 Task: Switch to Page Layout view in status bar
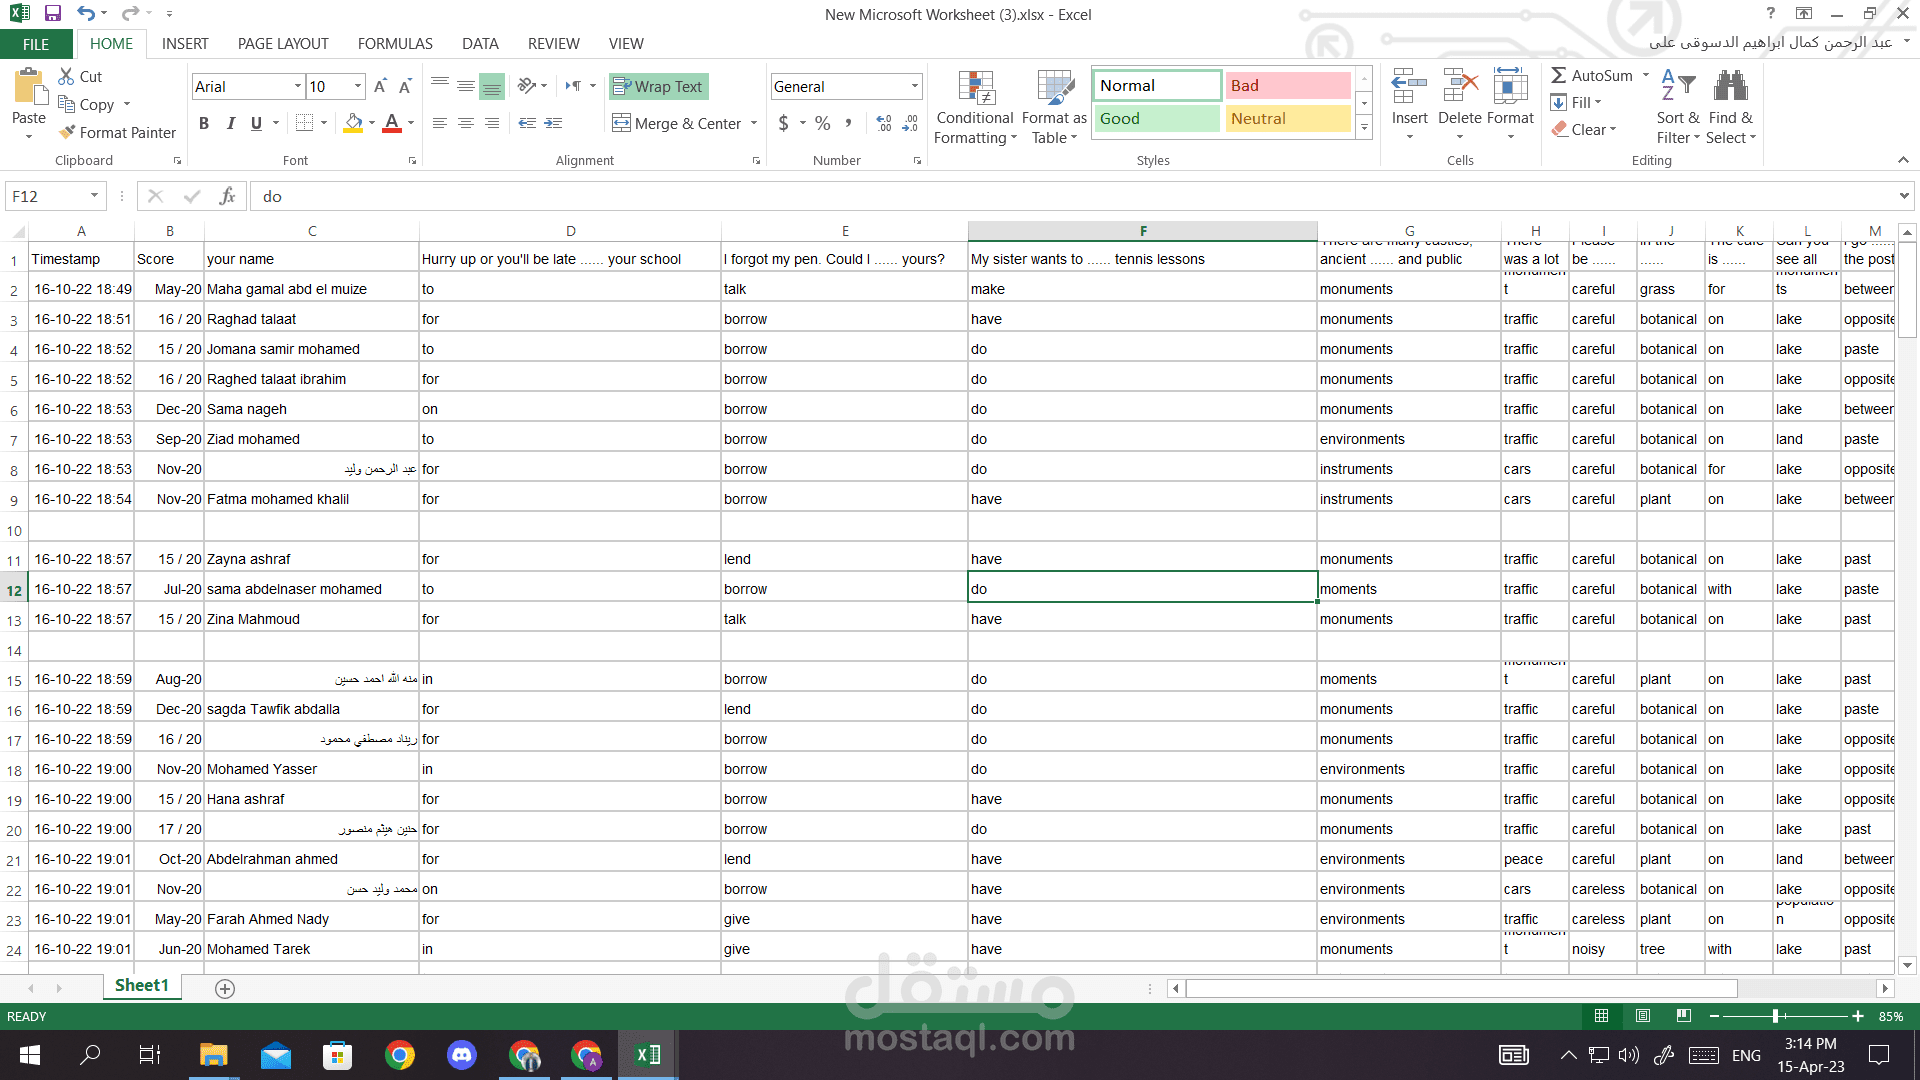pos(1642,1016)
